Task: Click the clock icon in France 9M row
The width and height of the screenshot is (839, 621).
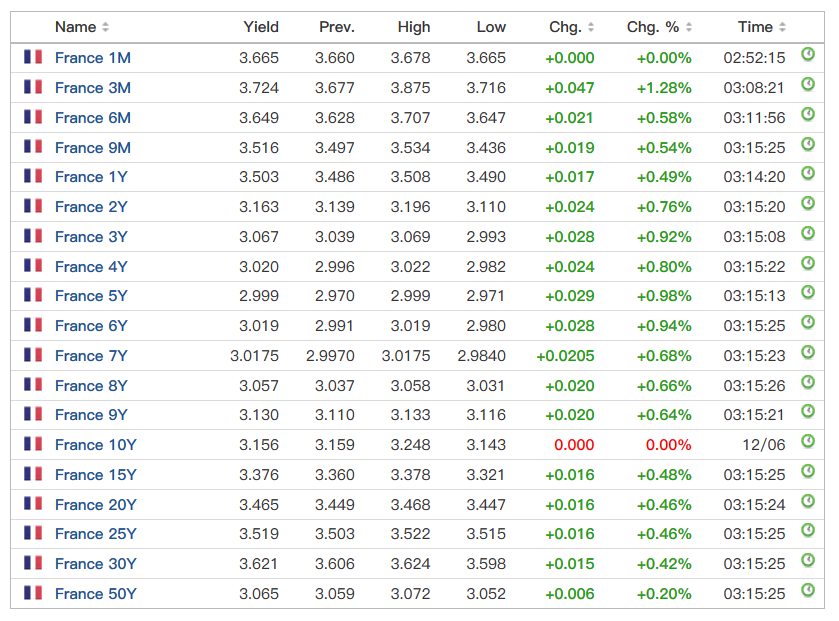Action: tap(808, 144)
